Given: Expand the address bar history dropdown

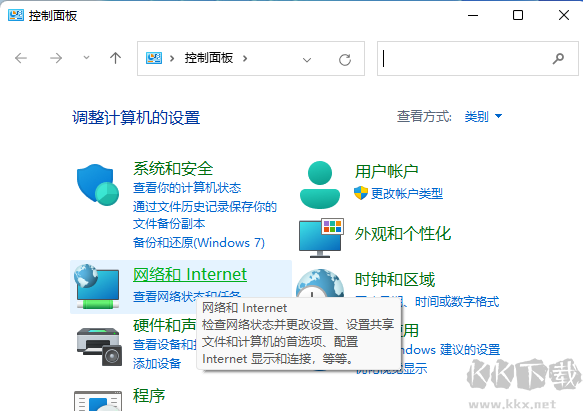Looking at the screenshot, I should pyautogui.click(x=307, y=60).
